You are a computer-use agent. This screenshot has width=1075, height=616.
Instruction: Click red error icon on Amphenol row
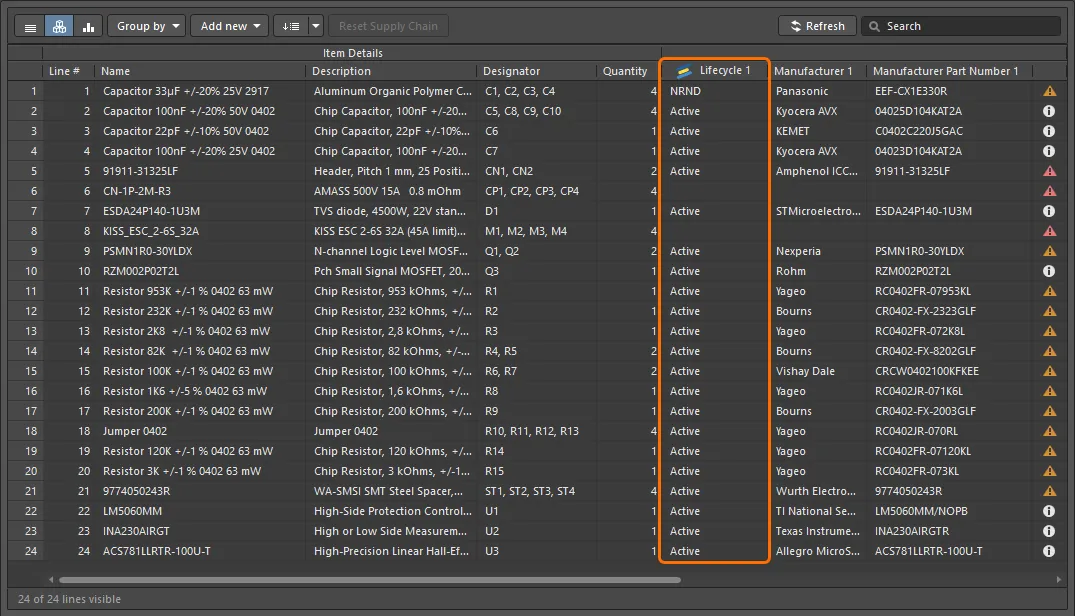pos(1049,171)
